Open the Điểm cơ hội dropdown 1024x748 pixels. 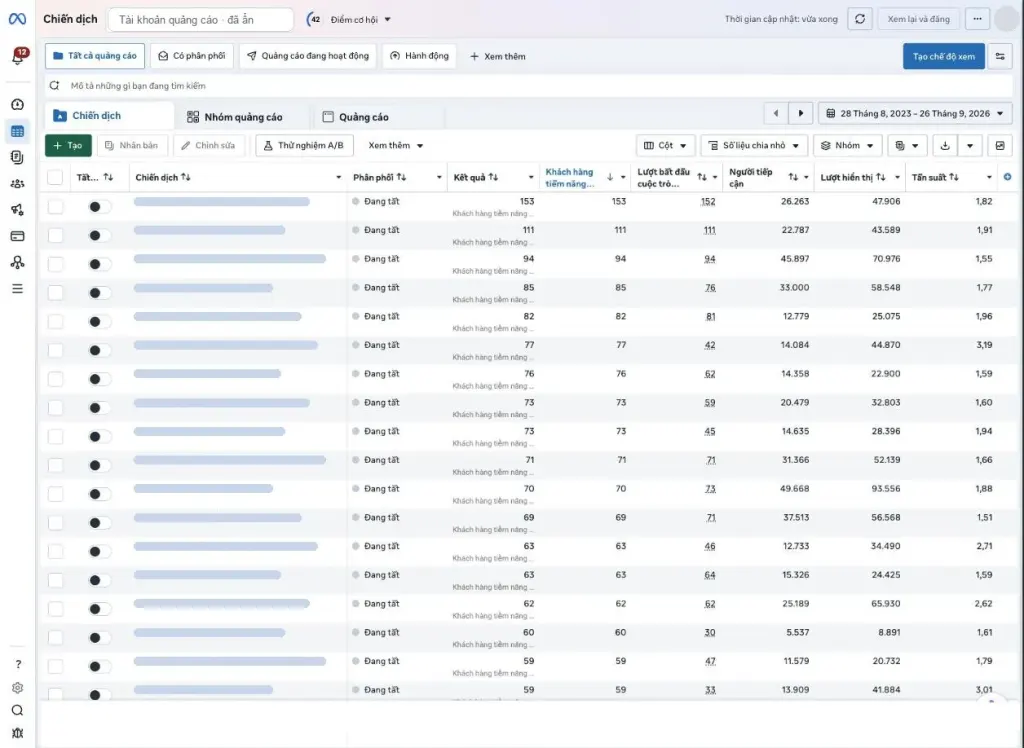pyautogui.click(x=360, y=20)
